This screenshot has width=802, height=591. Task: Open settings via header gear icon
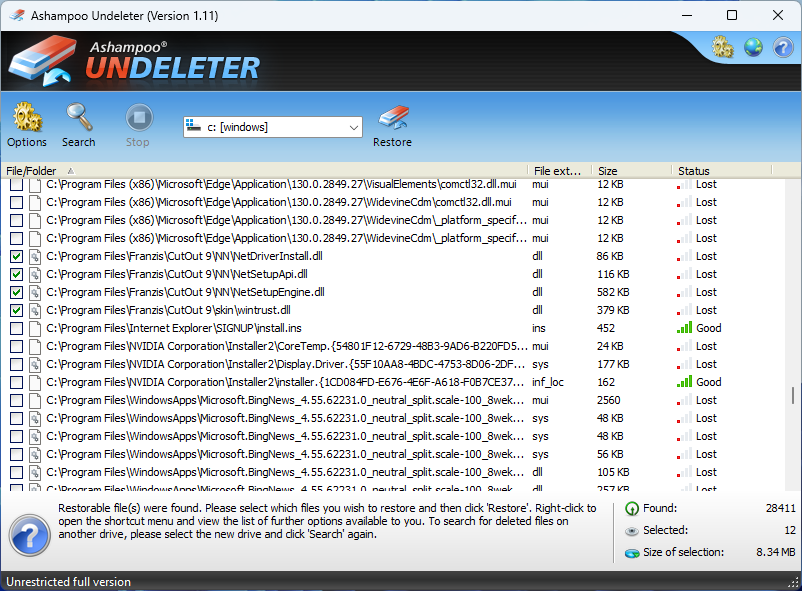(722, 47)
